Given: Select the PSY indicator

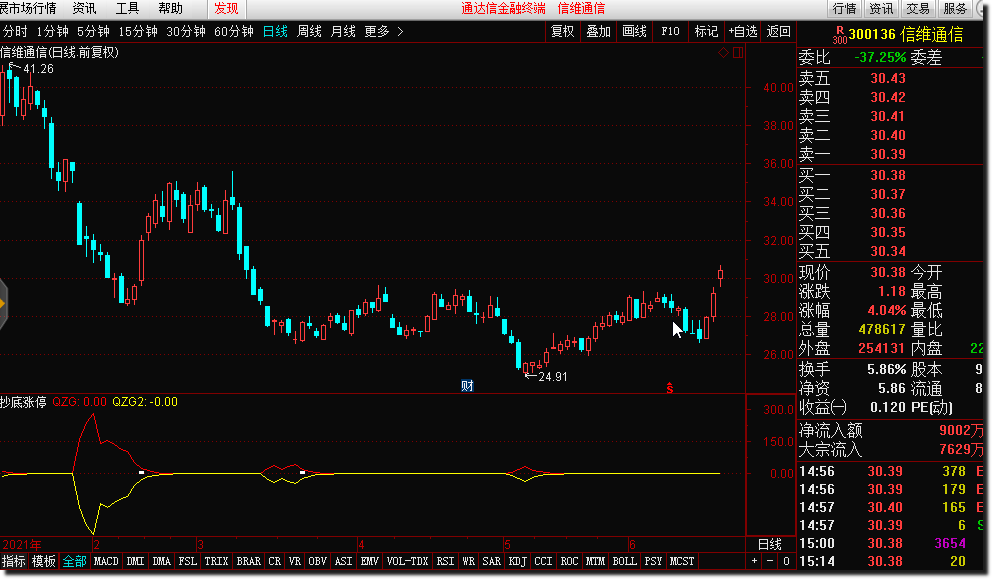Looking at the screenshot, I should (653, 561).
